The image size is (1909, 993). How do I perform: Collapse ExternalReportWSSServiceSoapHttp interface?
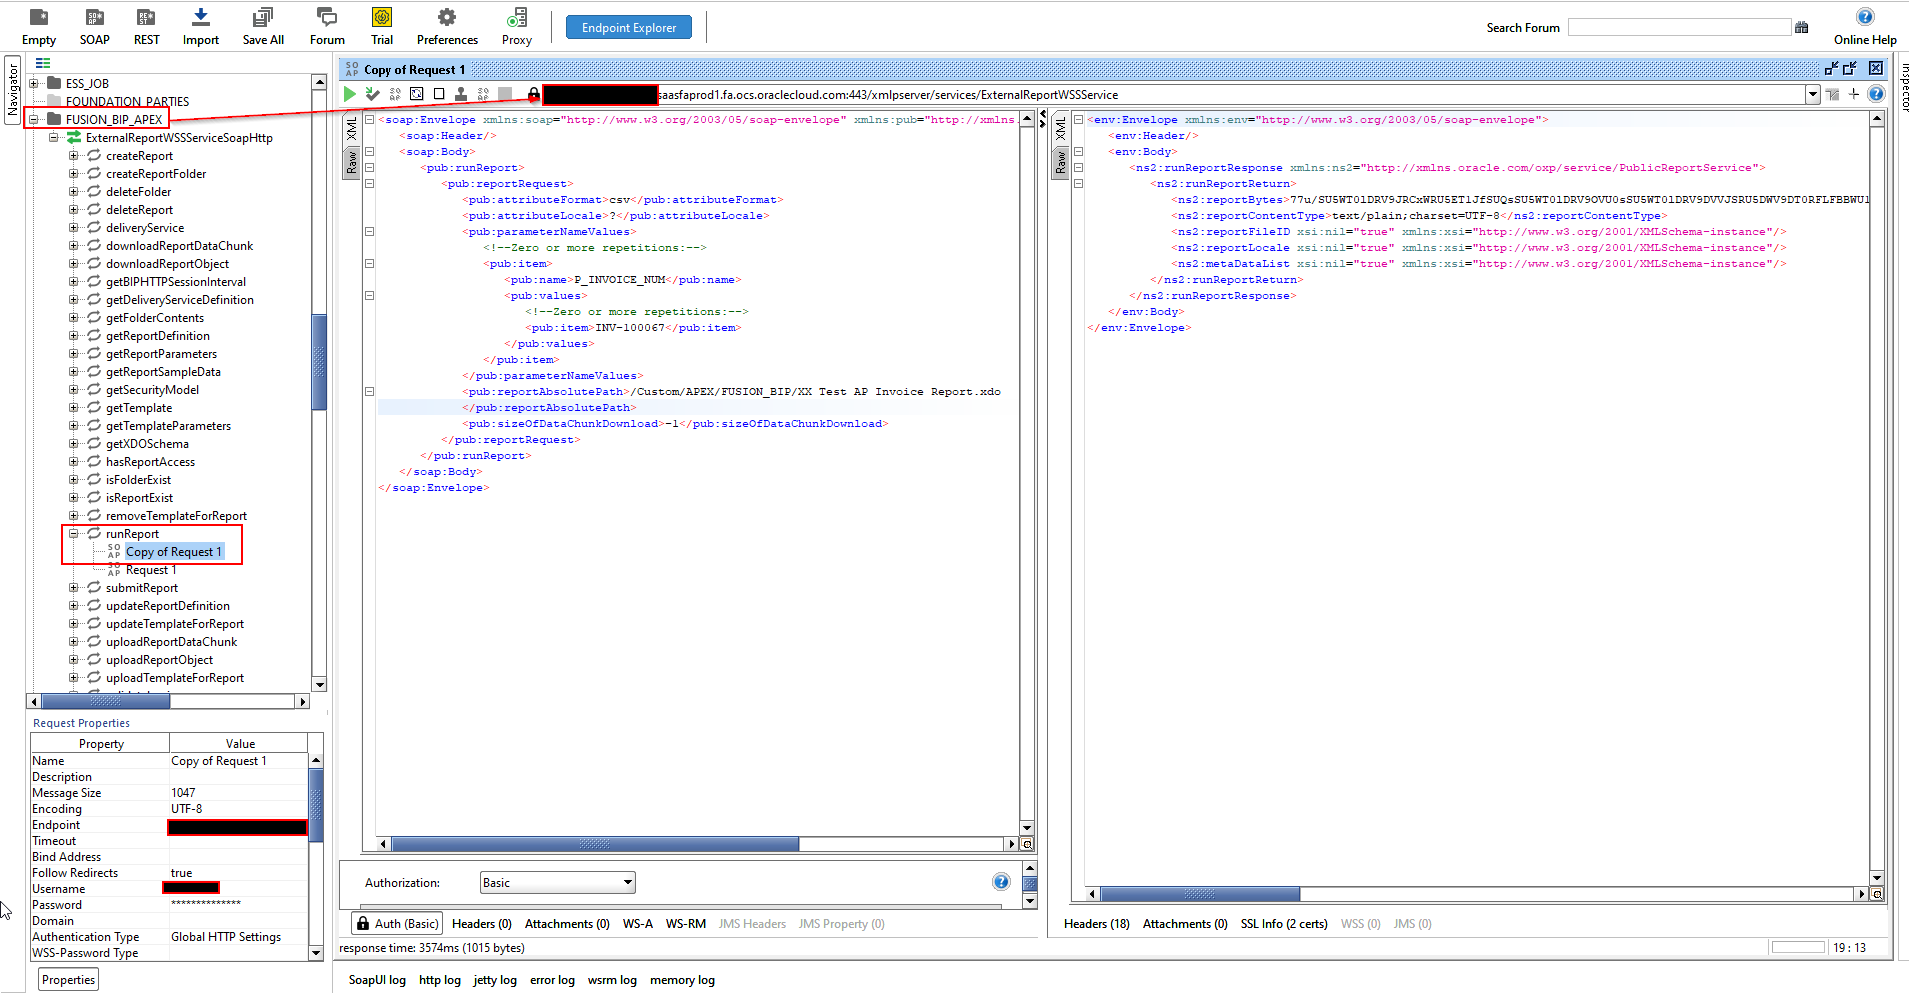point(54,137)
